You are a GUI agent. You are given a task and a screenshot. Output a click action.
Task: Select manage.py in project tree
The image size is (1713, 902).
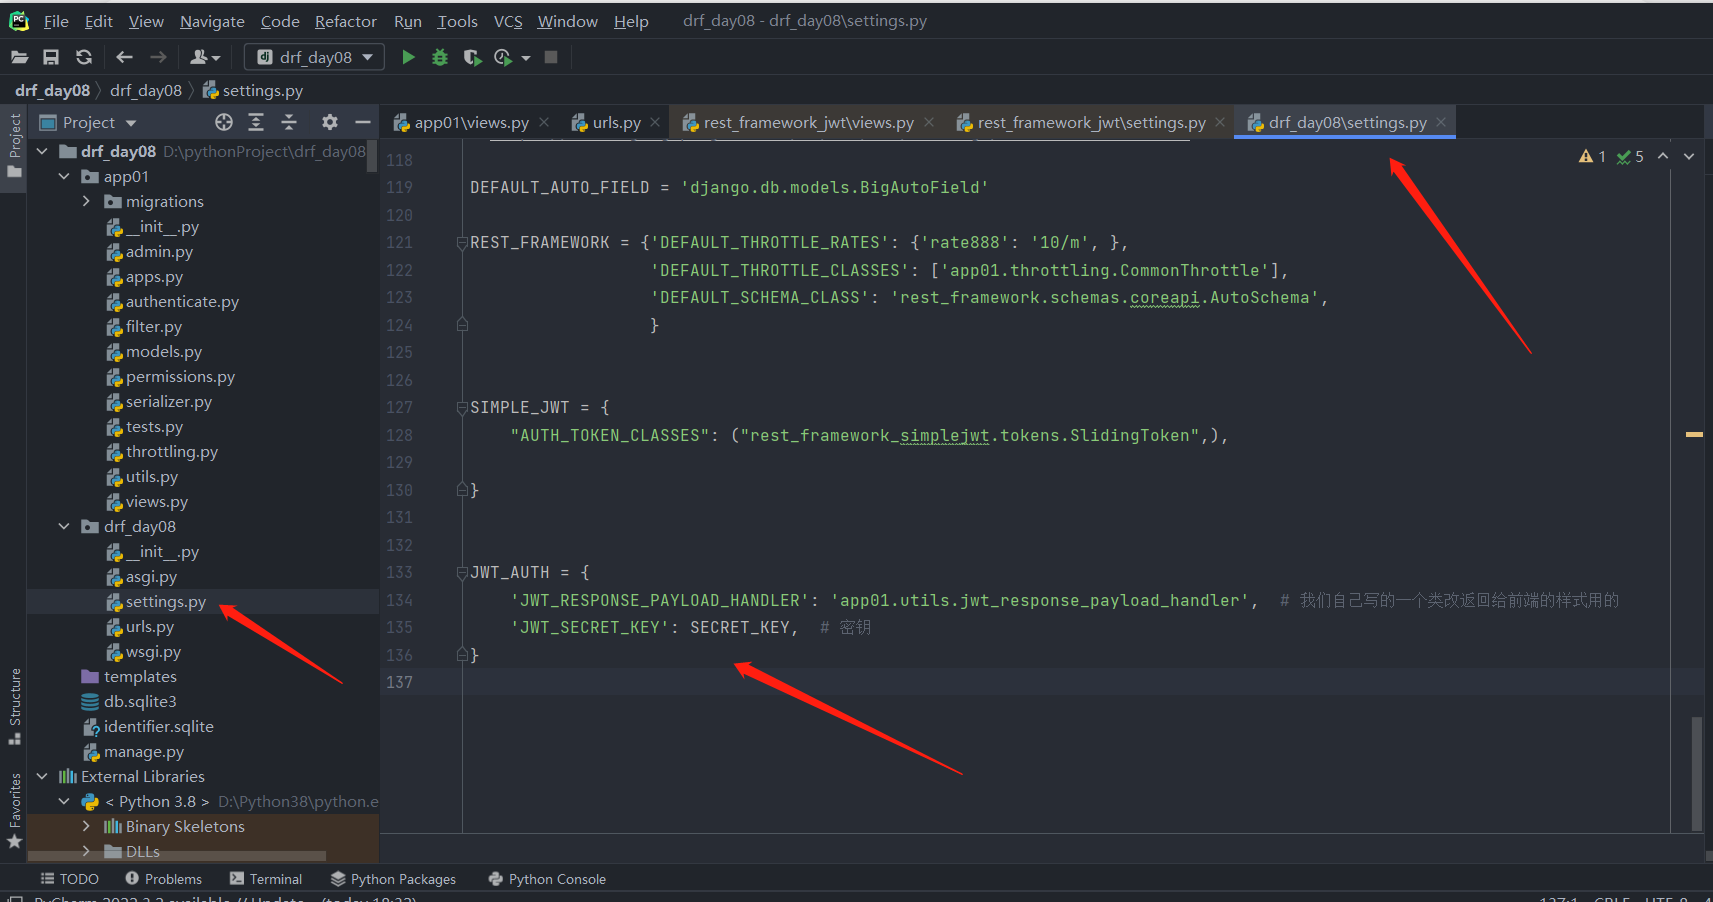(x=144, y=751)
